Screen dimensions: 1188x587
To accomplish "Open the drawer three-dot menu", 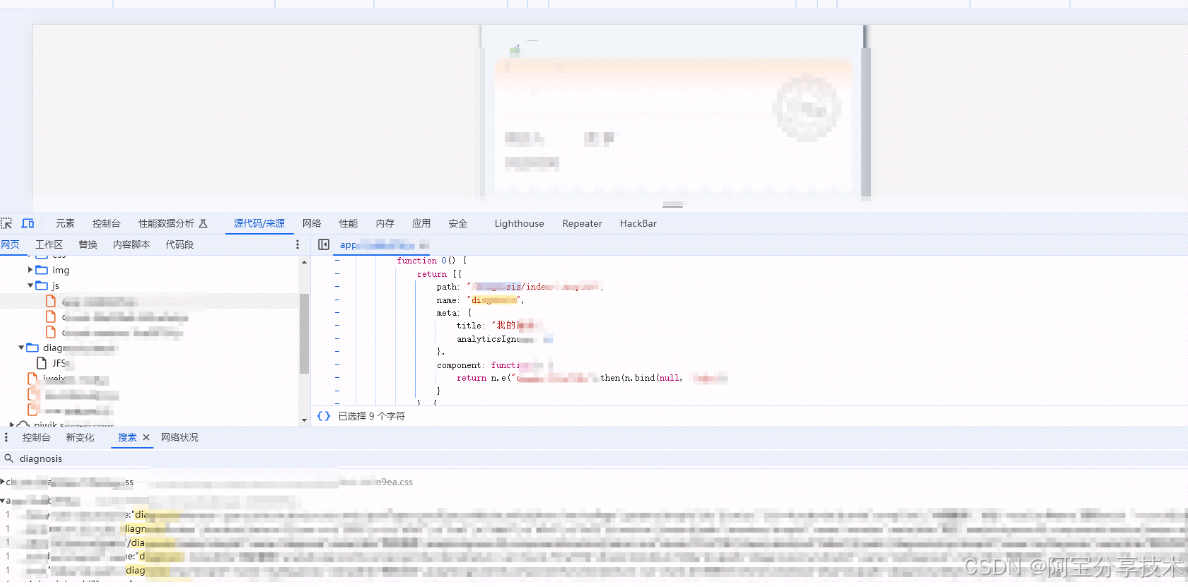I will pos(6,437).
